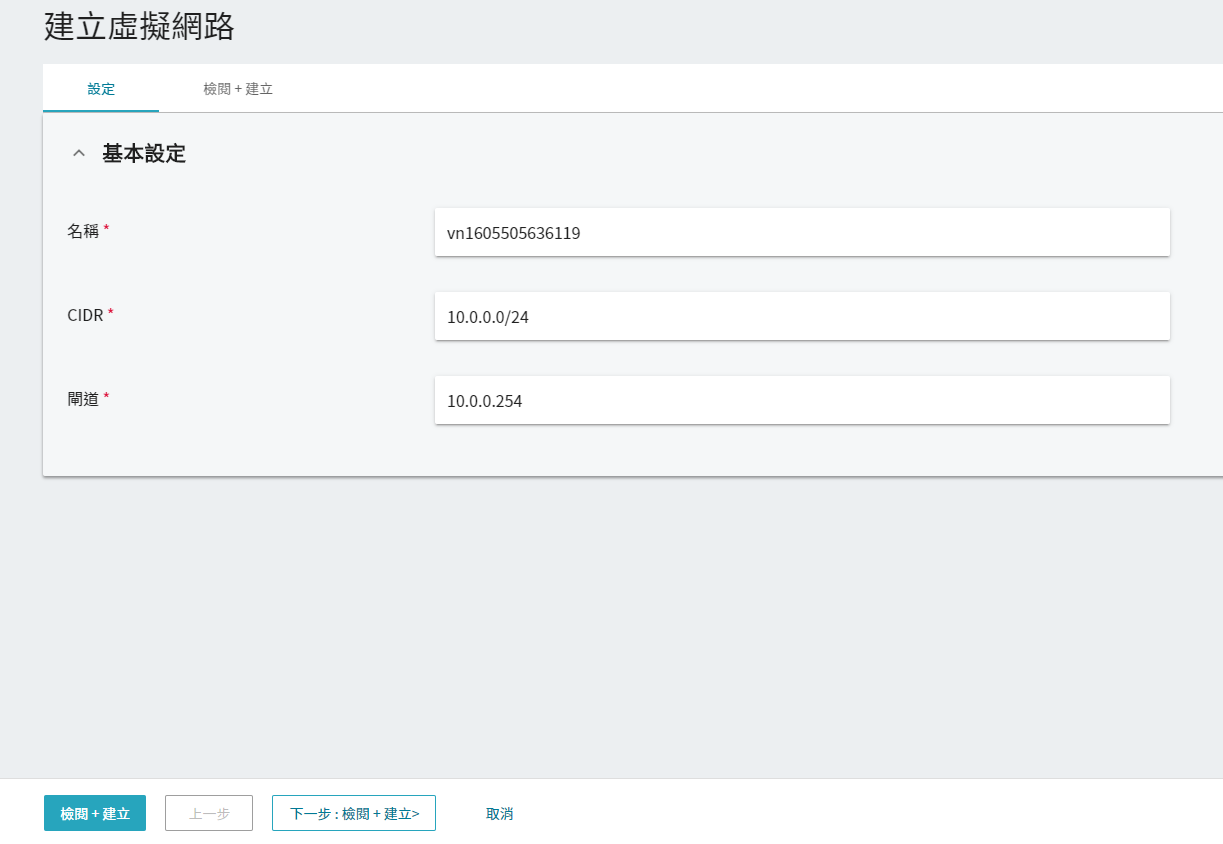
Task: Select the 設定 tab
Action: tap(101, 89)
